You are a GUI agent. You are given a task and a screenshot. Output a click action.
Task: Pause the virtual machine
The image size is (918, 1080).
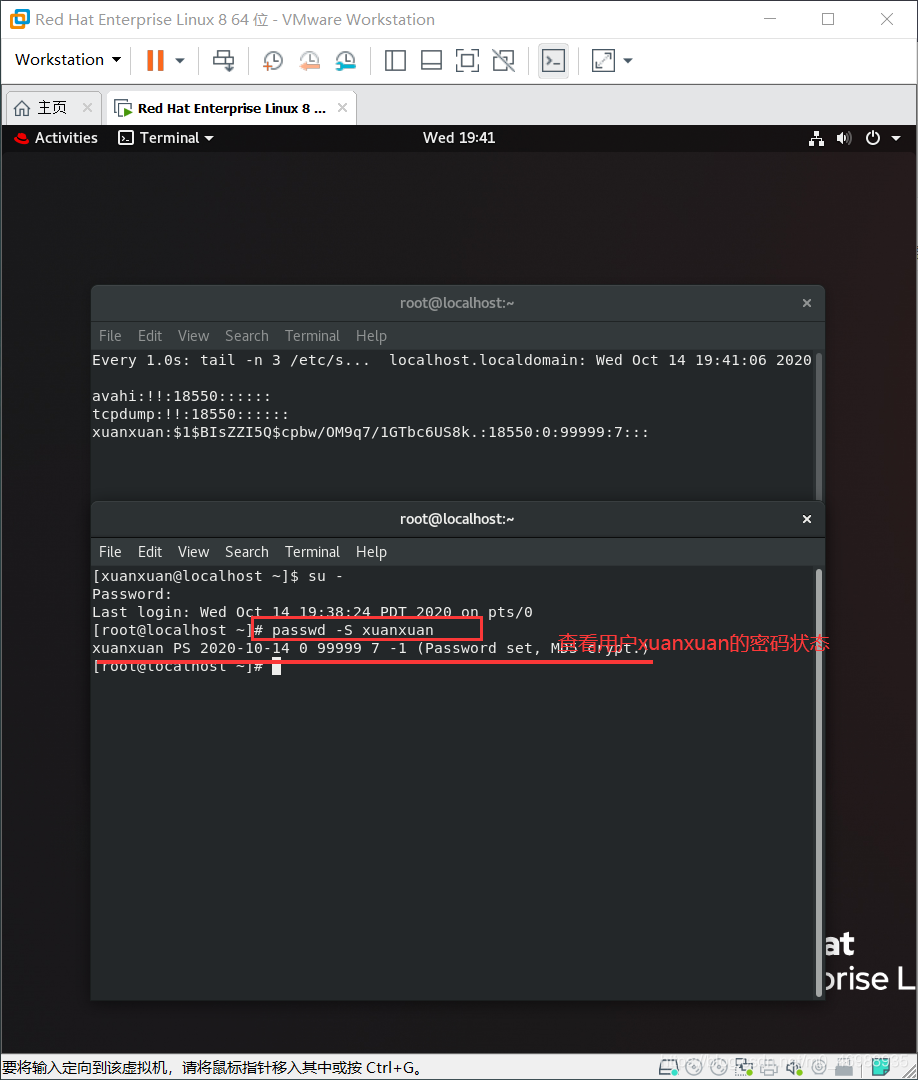(155, 61)
